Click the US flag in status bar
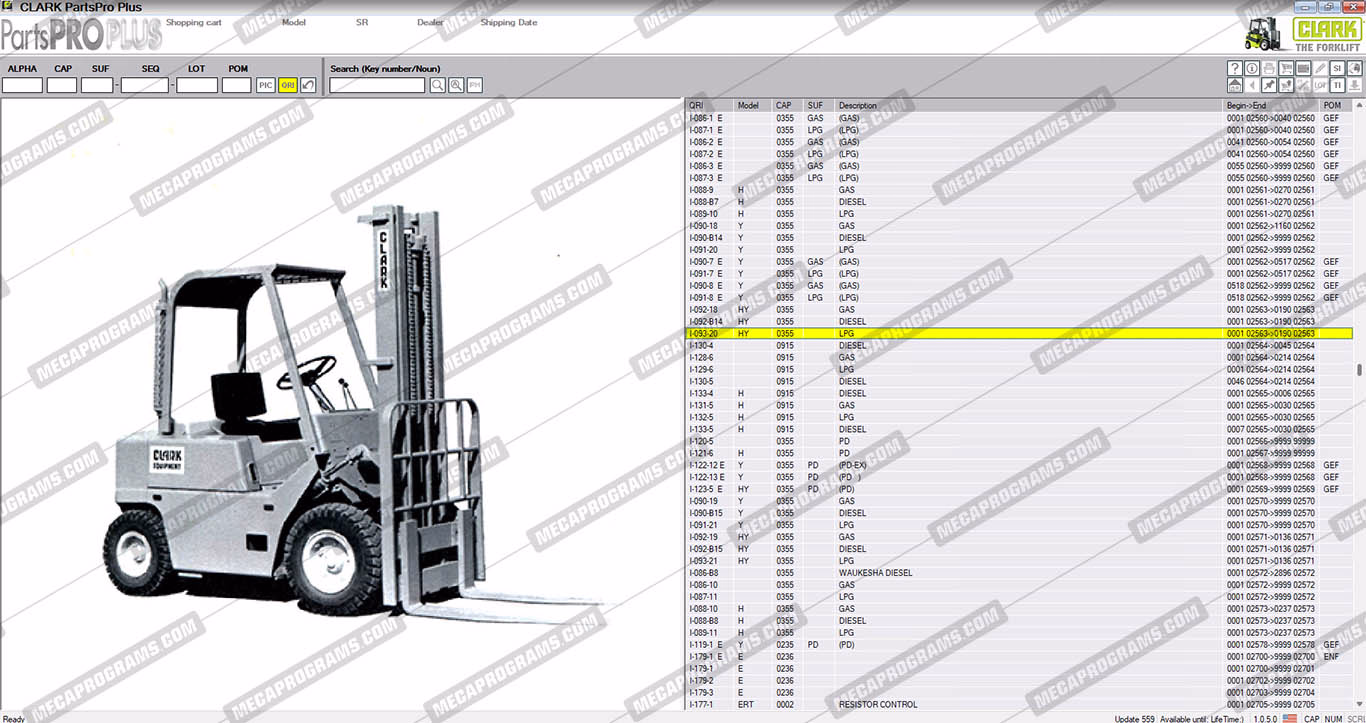Viewport: 1366px width, 723px height. (1289, 718)
